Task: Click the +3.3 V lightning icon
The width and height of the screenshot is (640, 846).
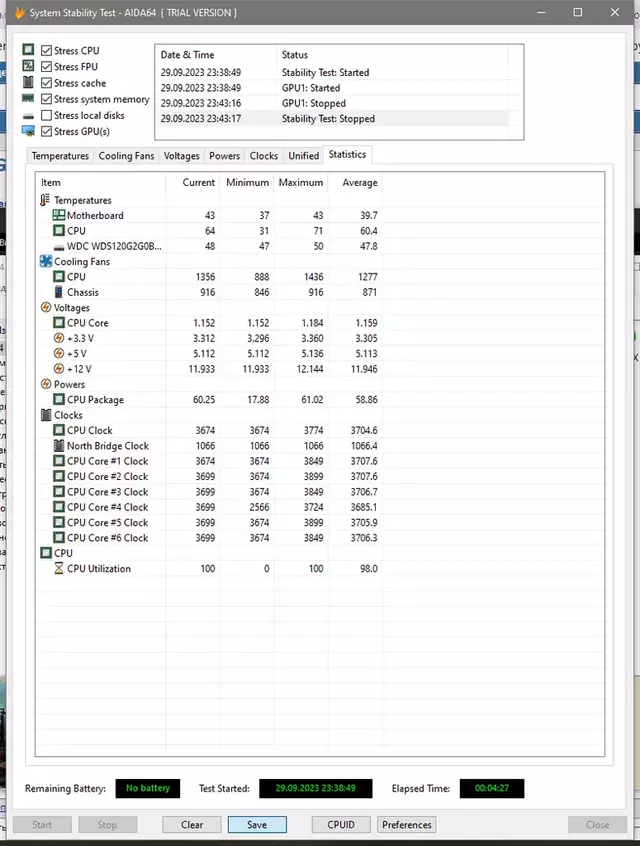Action: point(59,338)
